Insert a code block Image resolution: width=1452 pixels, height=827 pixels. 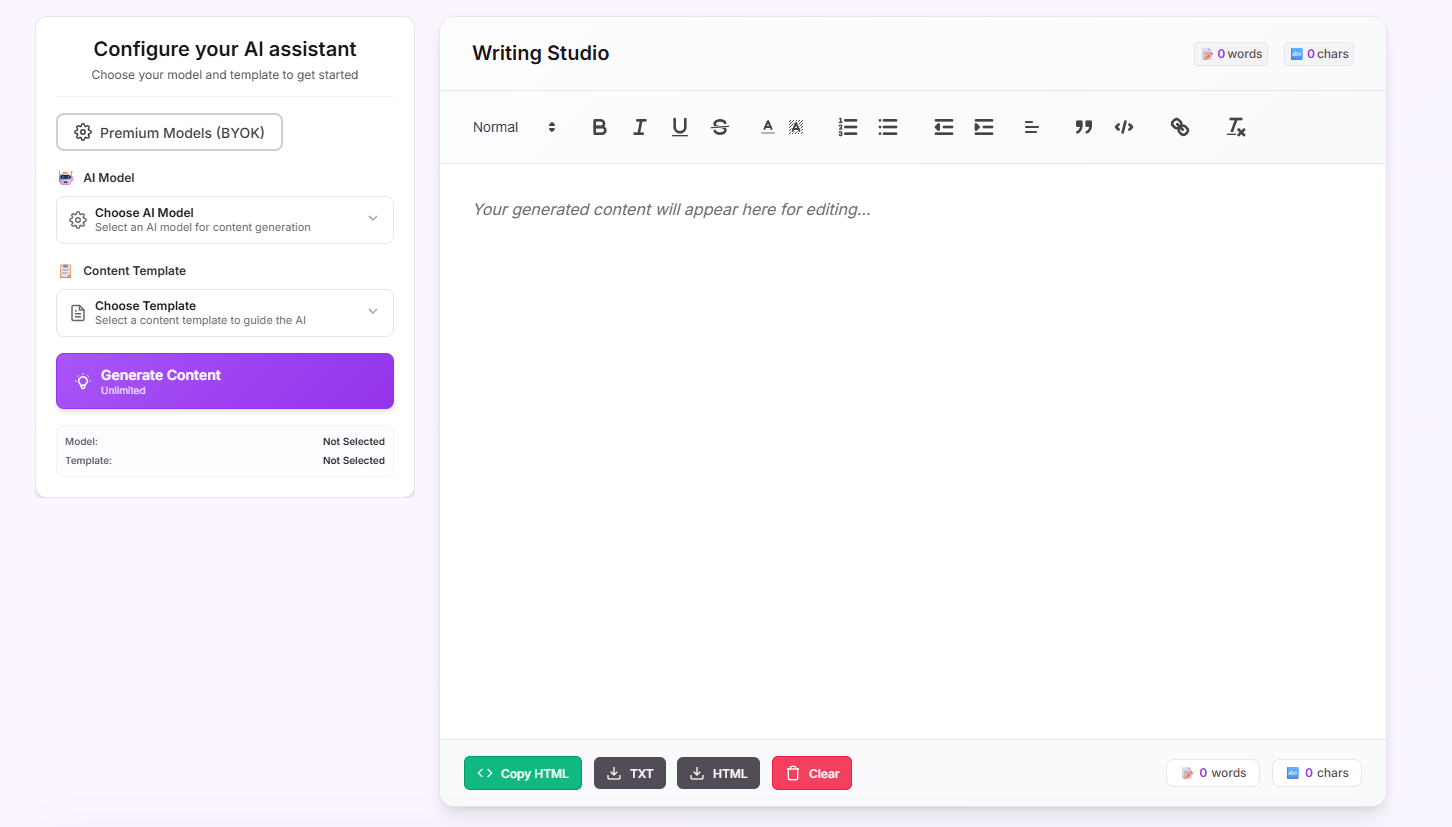(1124, 127)
